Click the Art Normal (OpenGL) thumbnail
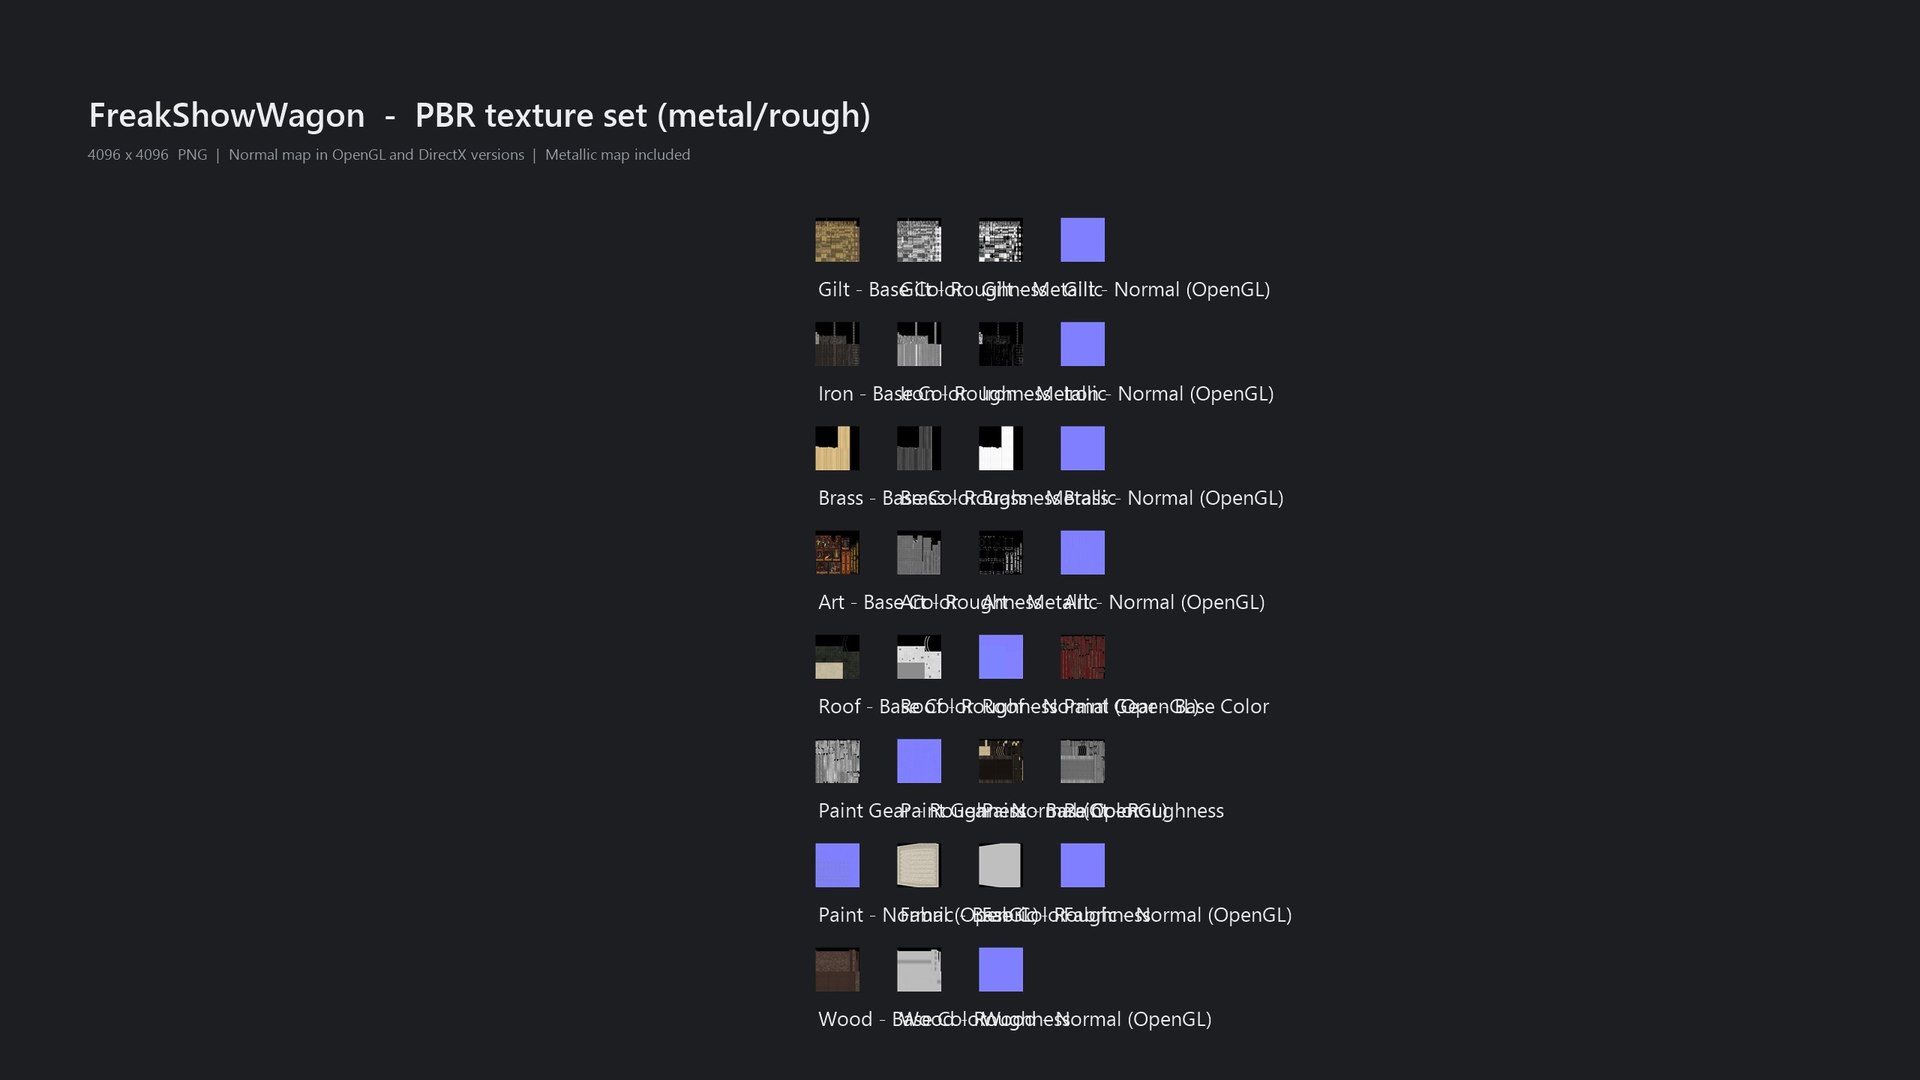The height and width of the screenshot is (1080, 1920). tap(1083, 553)
